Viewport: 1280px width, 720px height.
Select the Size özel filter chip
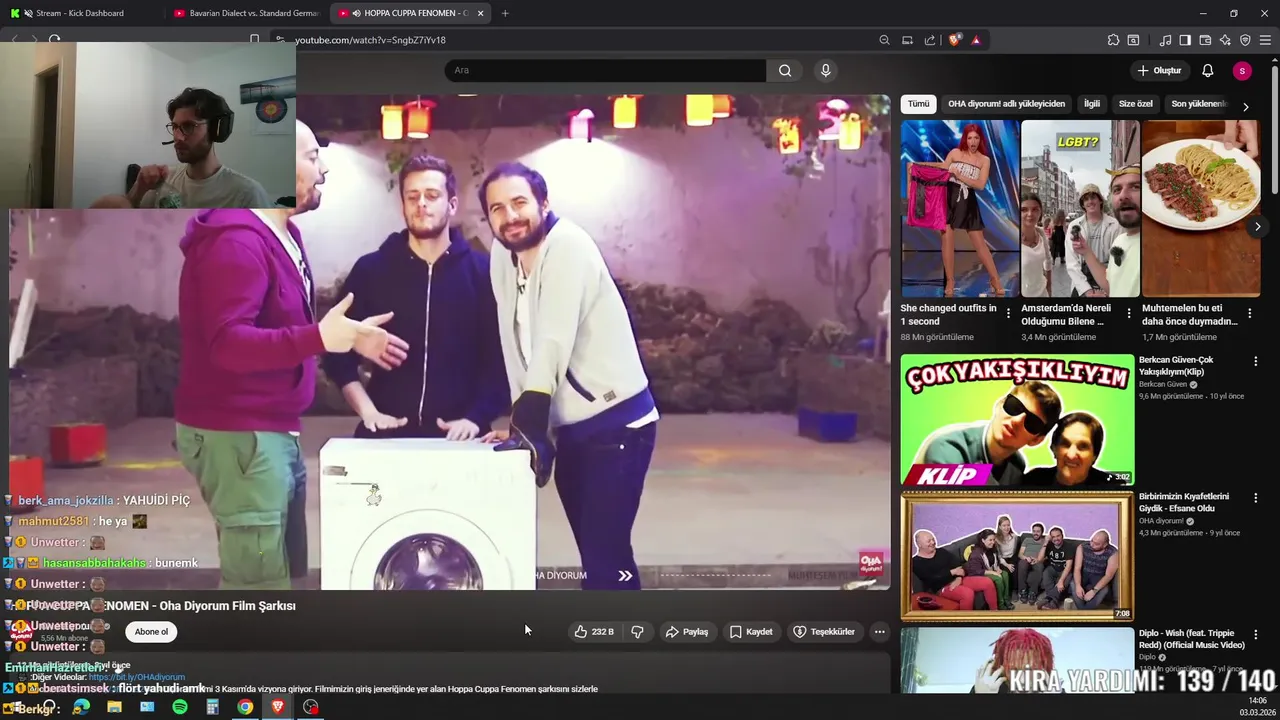[1135, 104]
